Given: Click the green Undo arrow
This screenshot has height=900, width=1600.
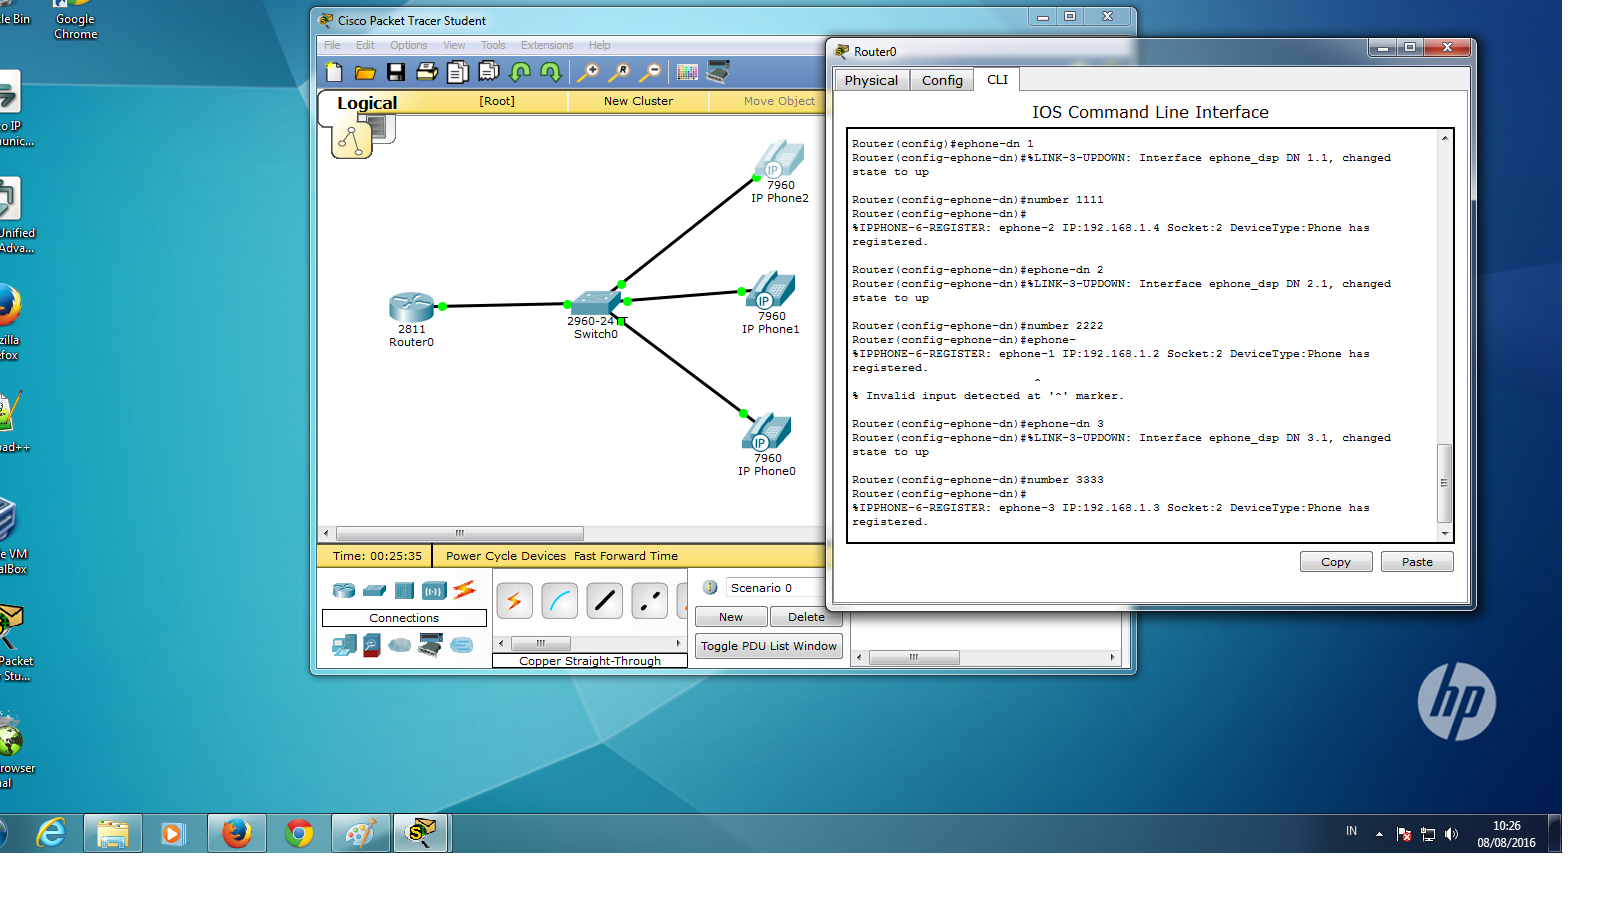Looking at the screenshot, I should click(x=520, y=72).
